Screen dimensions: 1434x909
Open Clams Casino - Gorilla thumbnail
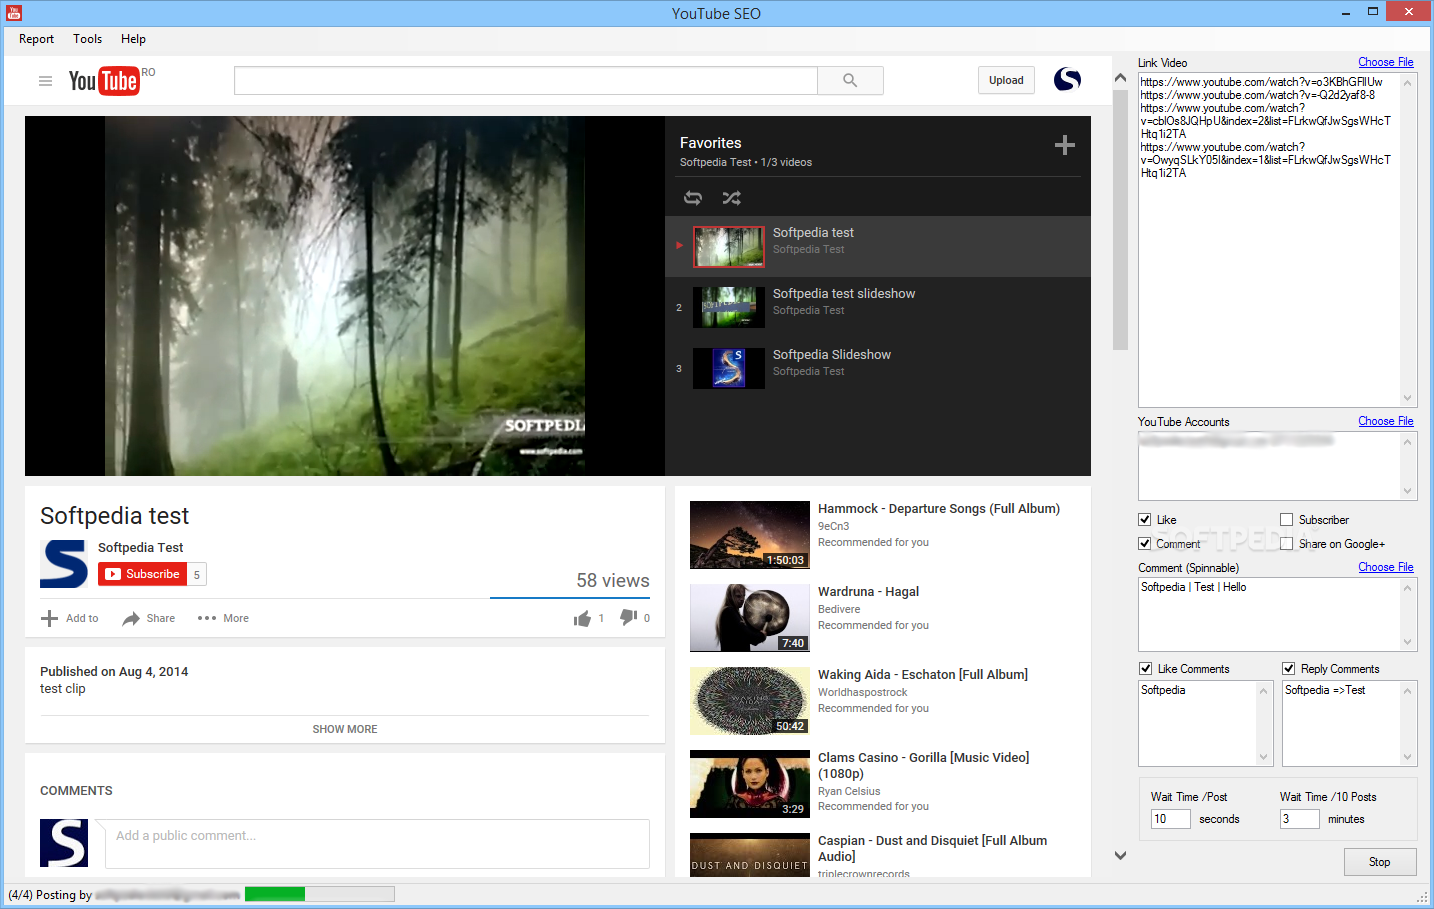coord(750,784)
